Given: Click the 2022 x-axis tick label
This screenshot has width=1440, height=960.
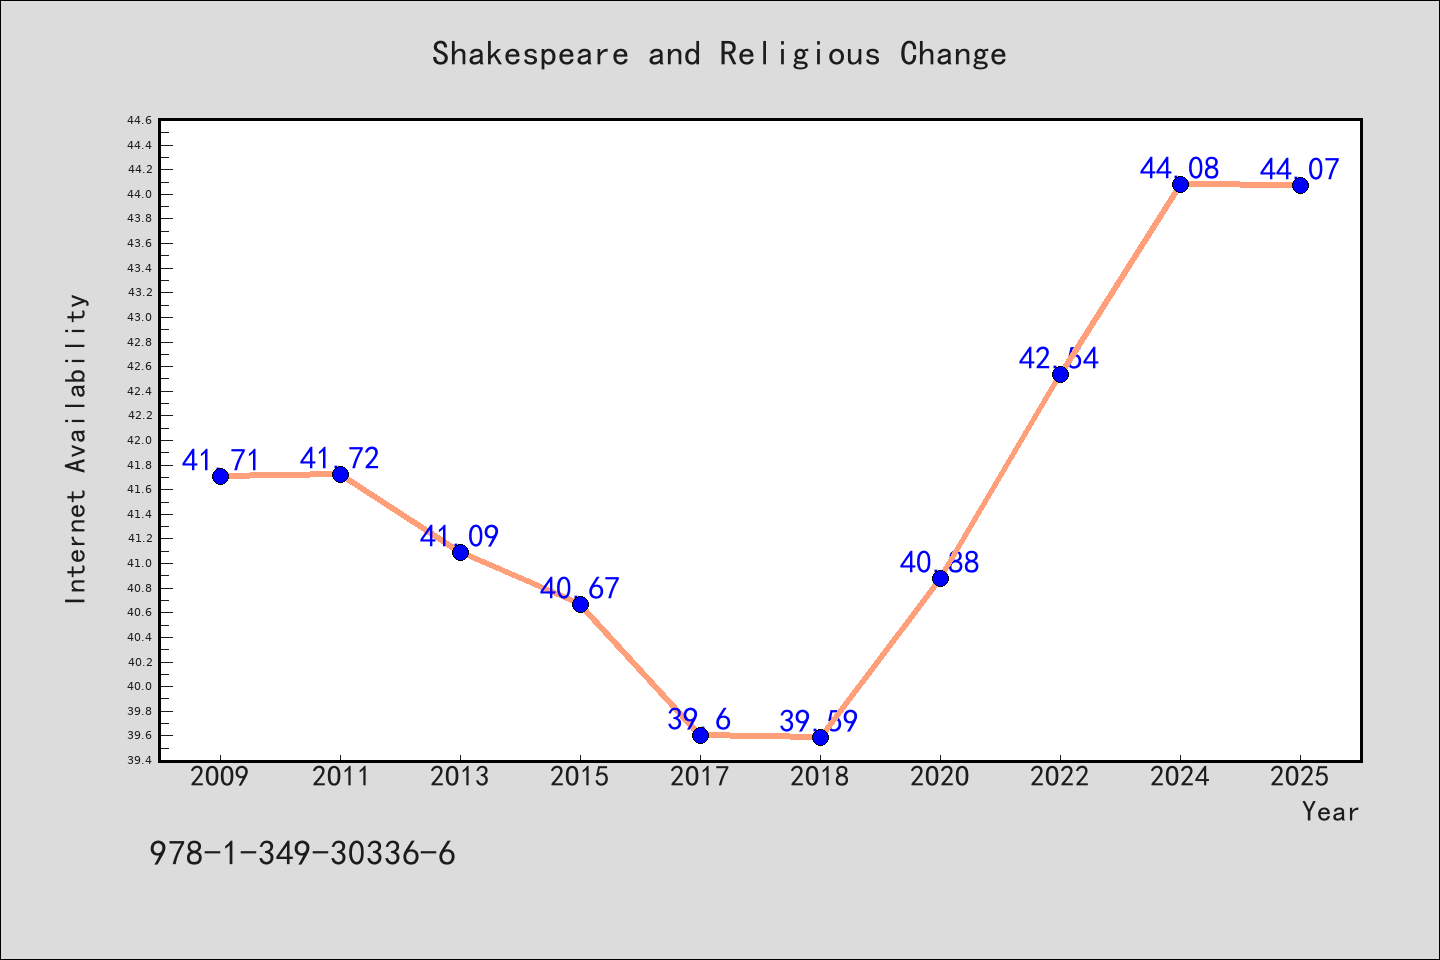Looking at the screenshot, I should tap(1060, 777).
